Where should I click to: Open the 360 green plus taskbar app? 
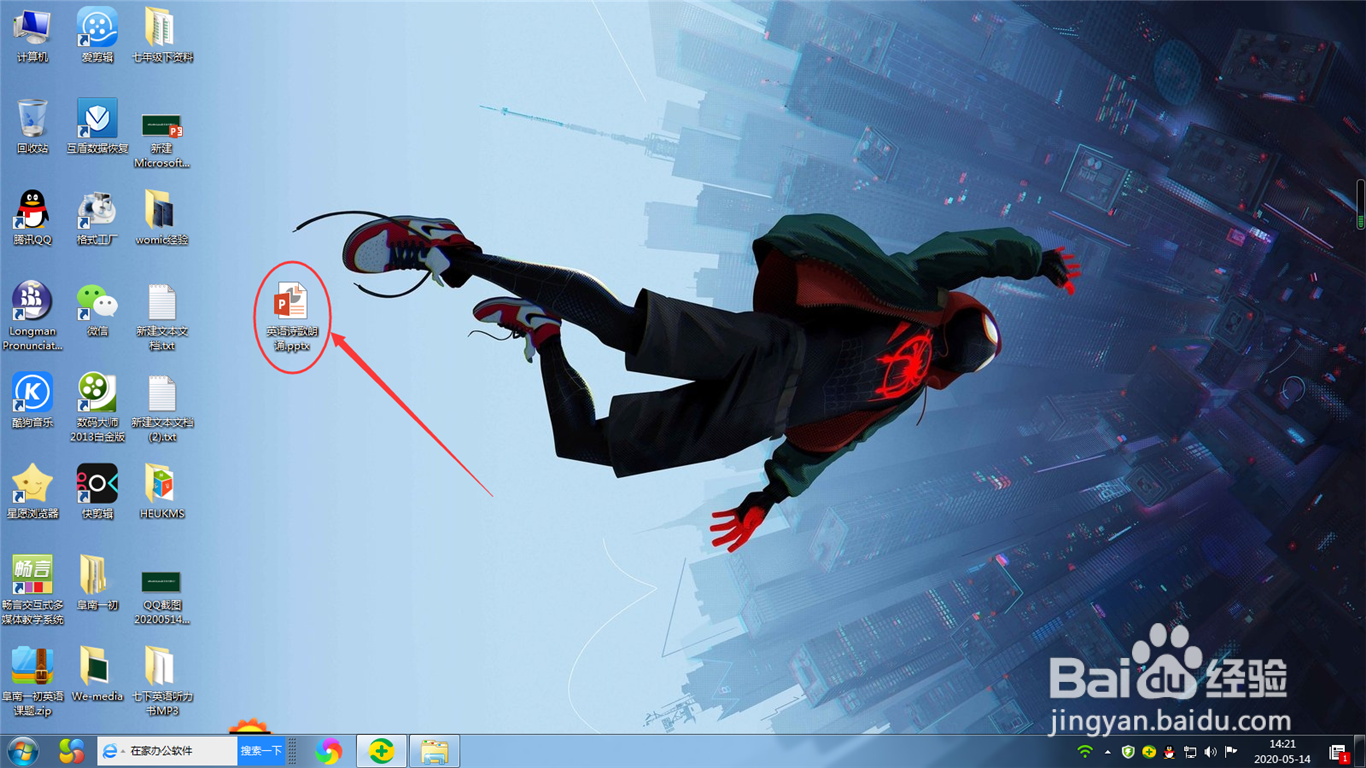(x=380, y=751)
